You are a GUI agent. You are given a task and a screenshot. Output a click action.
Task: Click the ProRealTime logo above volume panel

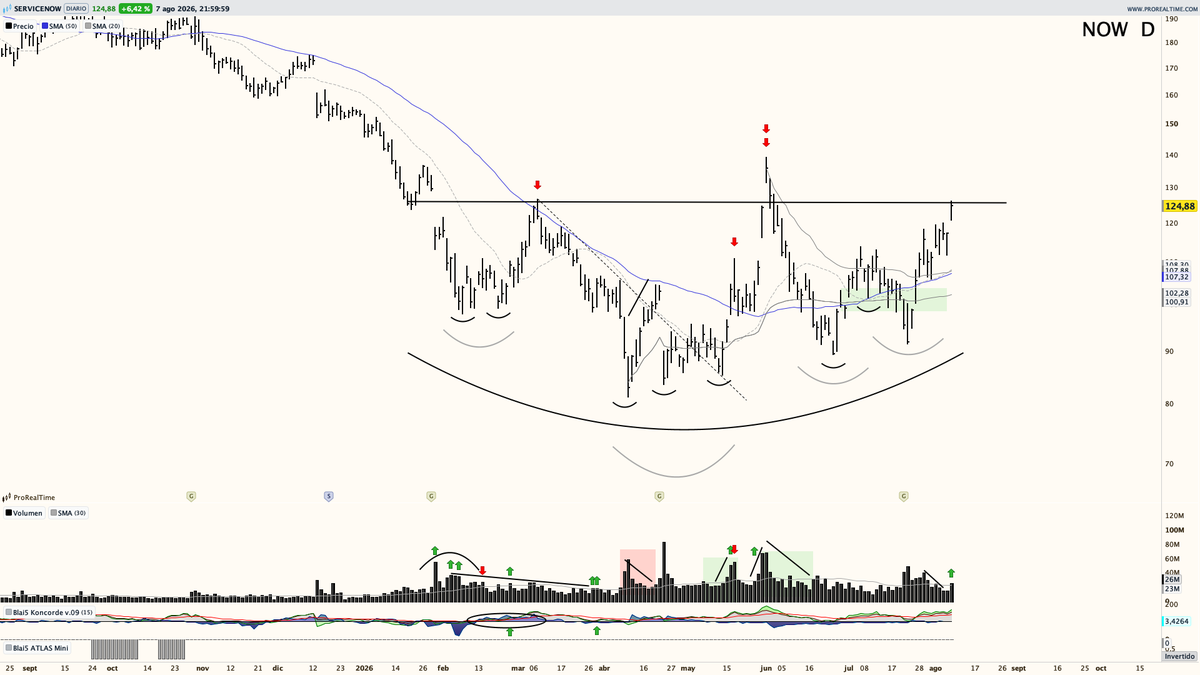(x=29, y=496)
